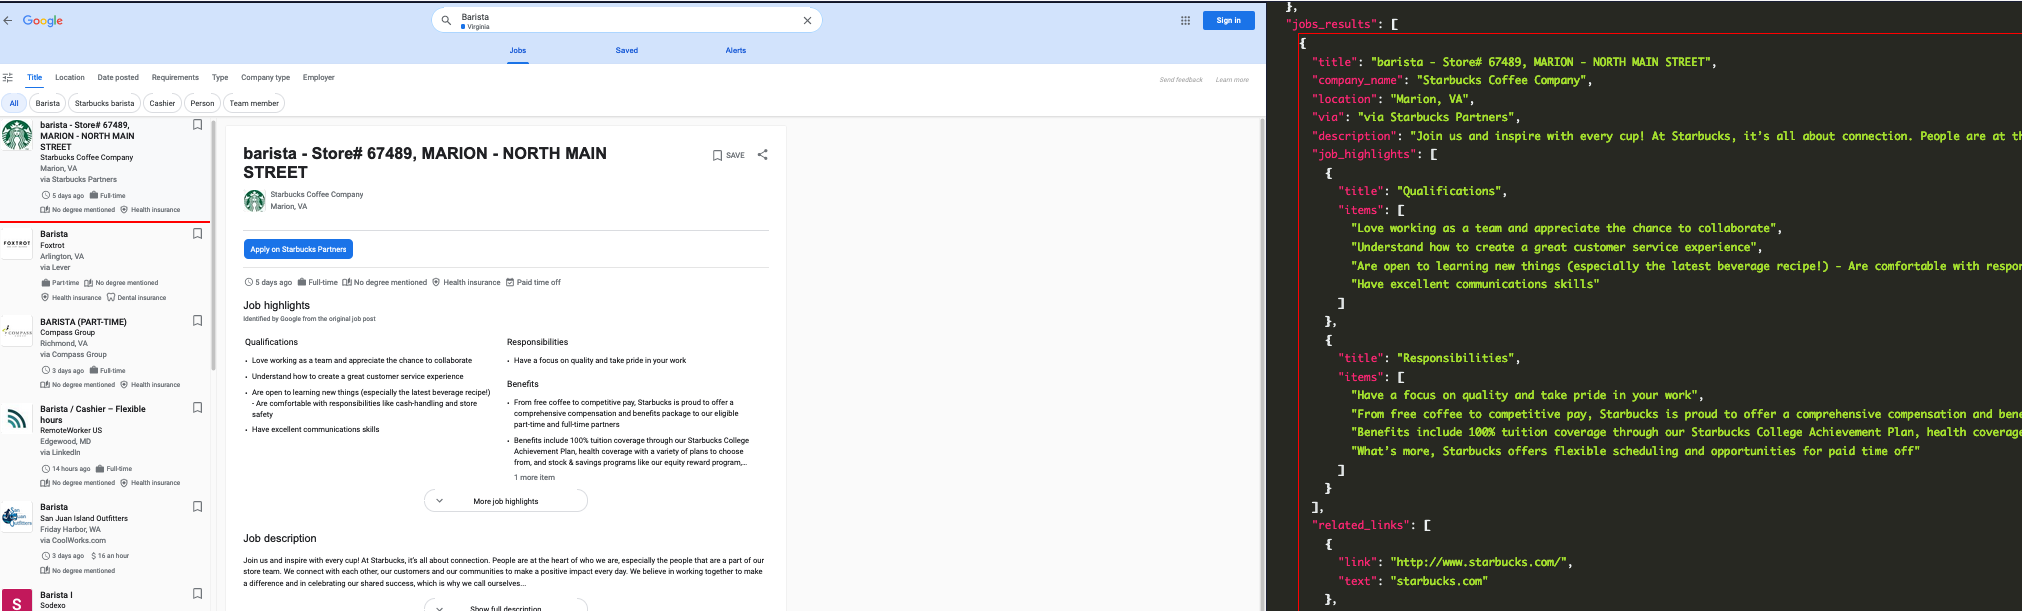This screenshot has height=611, width=2022.
Task: Open the filter sliders icon
Action: click(8, 77)
